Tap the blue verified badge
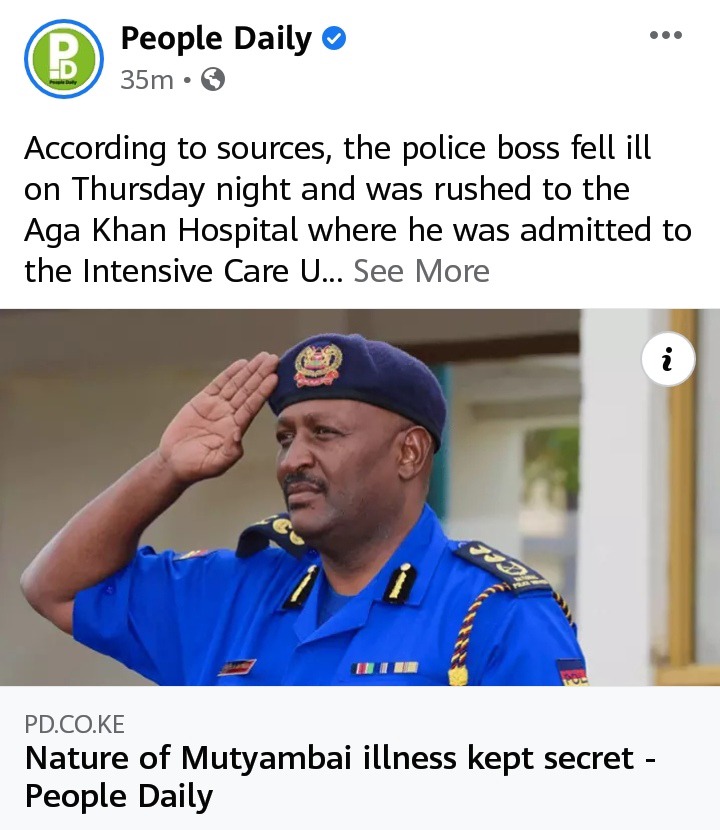The height and width of the screenshot is (830, 720). (x=335, y=39)
